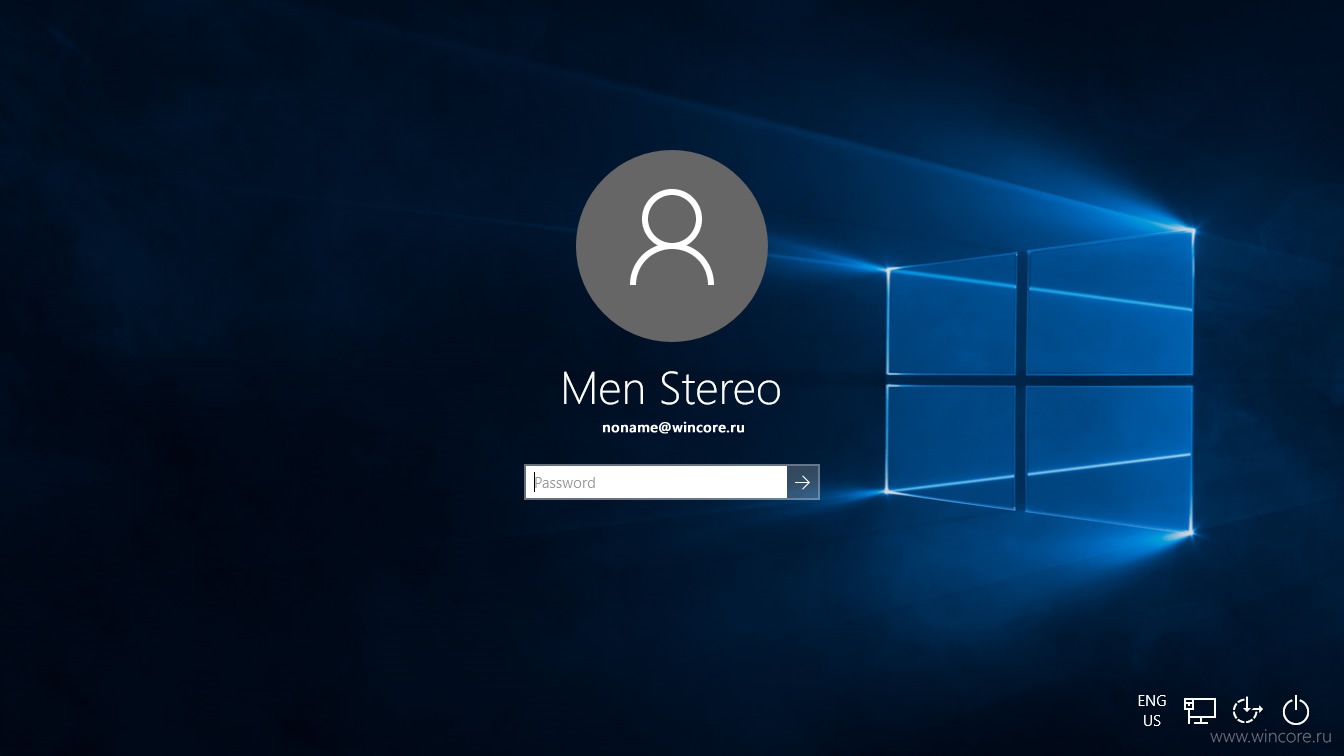Click the "noname@wincore.ru" email text
1344x756 pixels.
(x=673, y=428)
